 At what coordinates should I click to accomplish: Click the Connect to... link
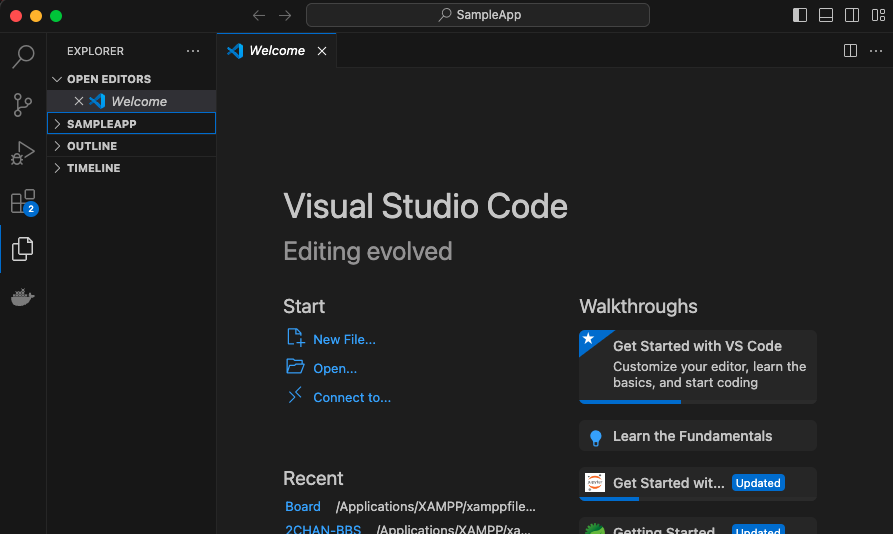click(352, 397)
